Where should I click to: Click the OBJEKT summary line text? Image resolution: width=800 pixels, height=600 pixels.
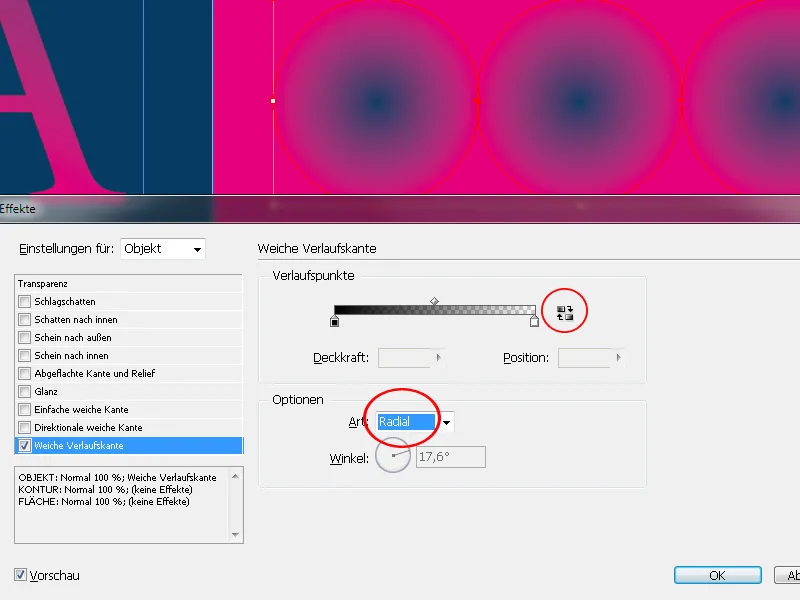tap(117, 478)
